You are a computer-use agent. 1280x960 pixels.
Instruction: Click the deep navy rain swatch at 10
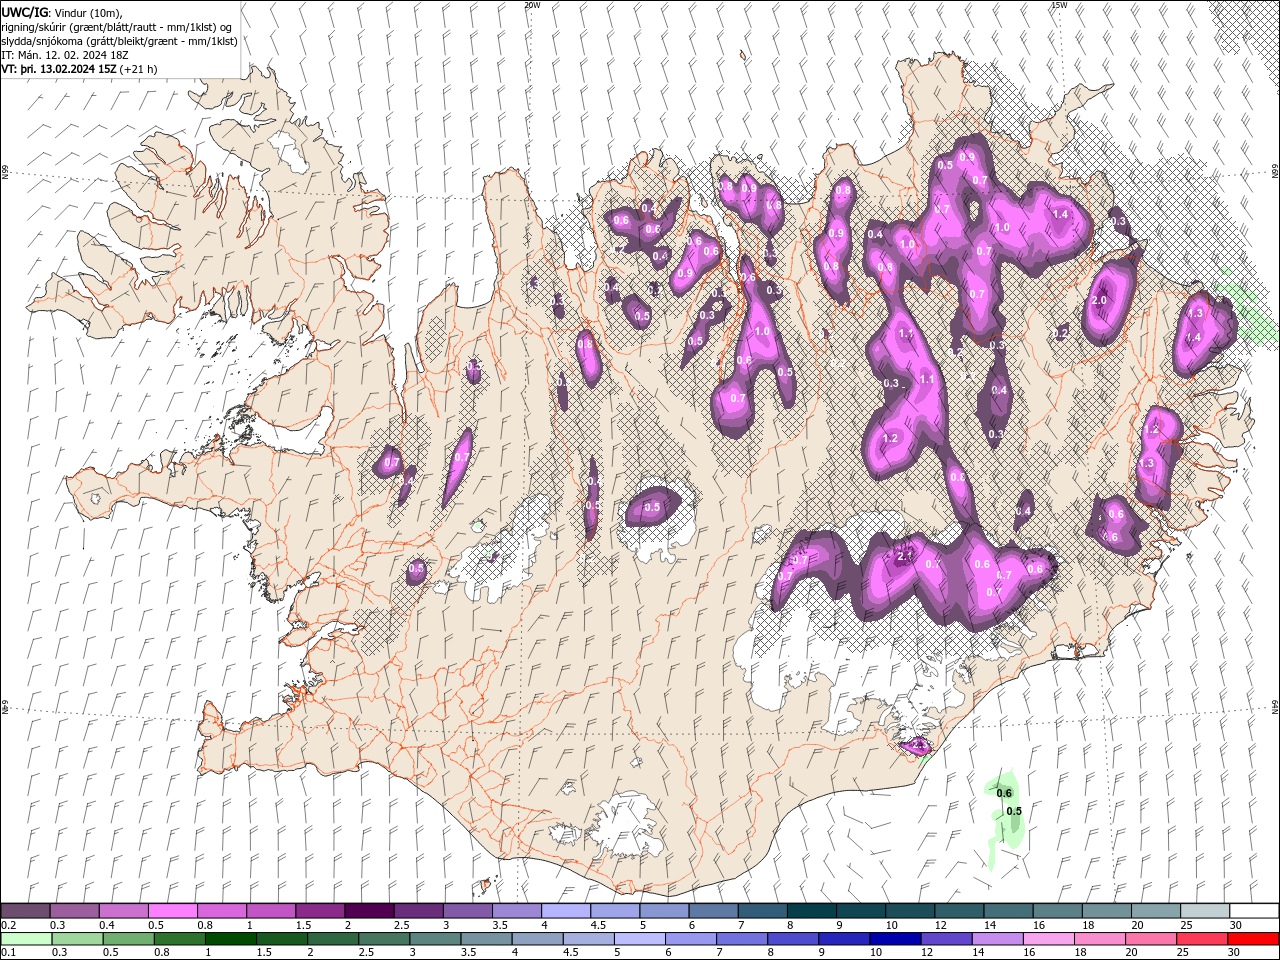pyautogui.click(x=895, y=939)
